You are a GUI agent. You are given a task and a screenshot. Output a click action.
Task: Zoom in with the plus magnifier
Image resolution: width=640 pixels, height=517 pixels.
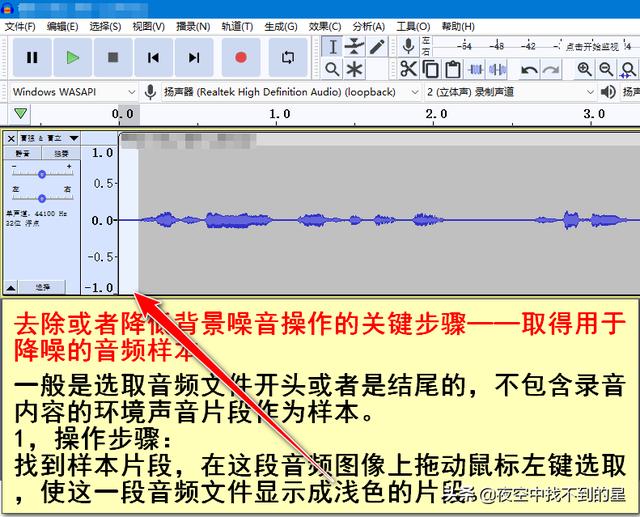tap(584, 69)
